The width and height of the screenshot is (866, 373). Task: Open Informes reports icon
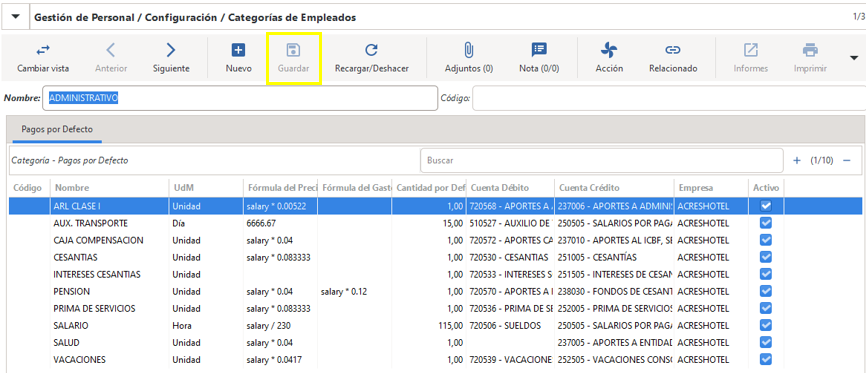(x=751, y=50)
